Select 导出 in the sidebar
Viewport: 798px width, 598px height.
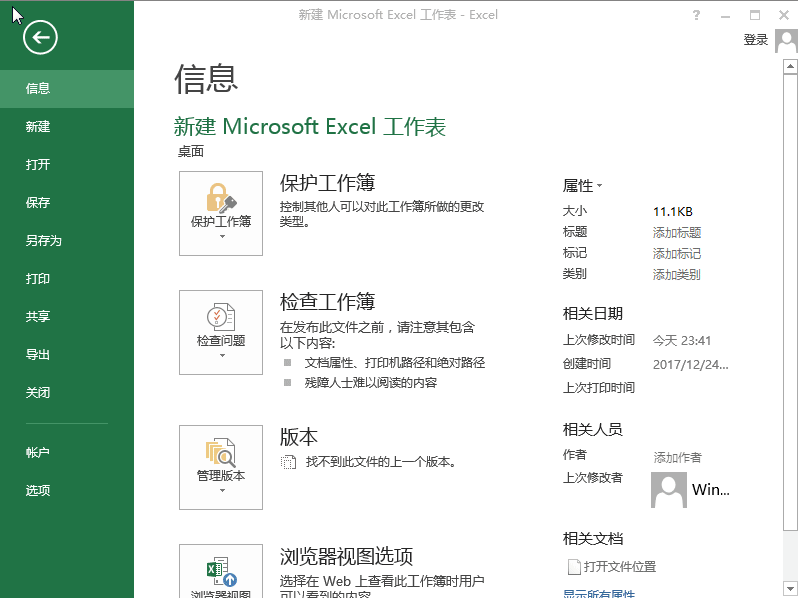pos(67,354)
